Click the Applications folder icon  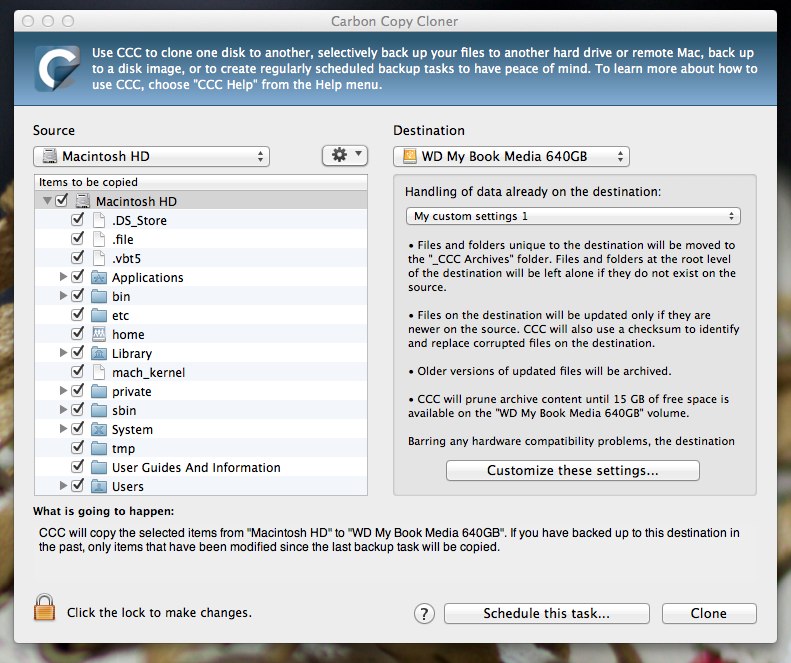tap(99, 278)
